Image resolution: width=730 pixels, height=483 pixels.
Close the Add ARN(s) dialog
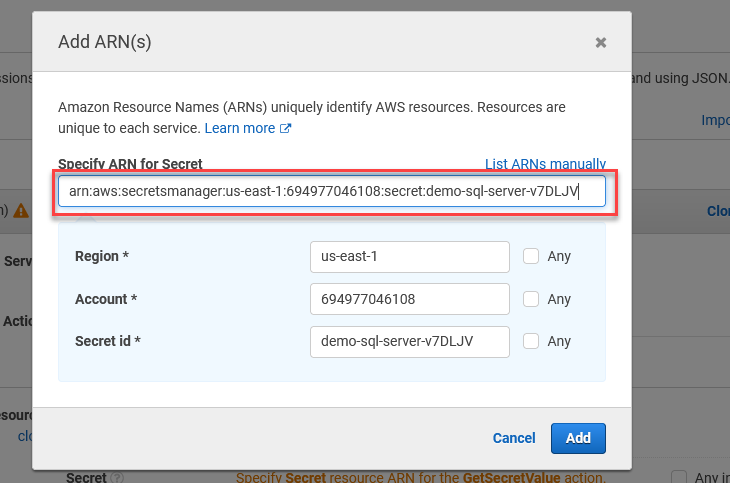click(x=601, y=43)
